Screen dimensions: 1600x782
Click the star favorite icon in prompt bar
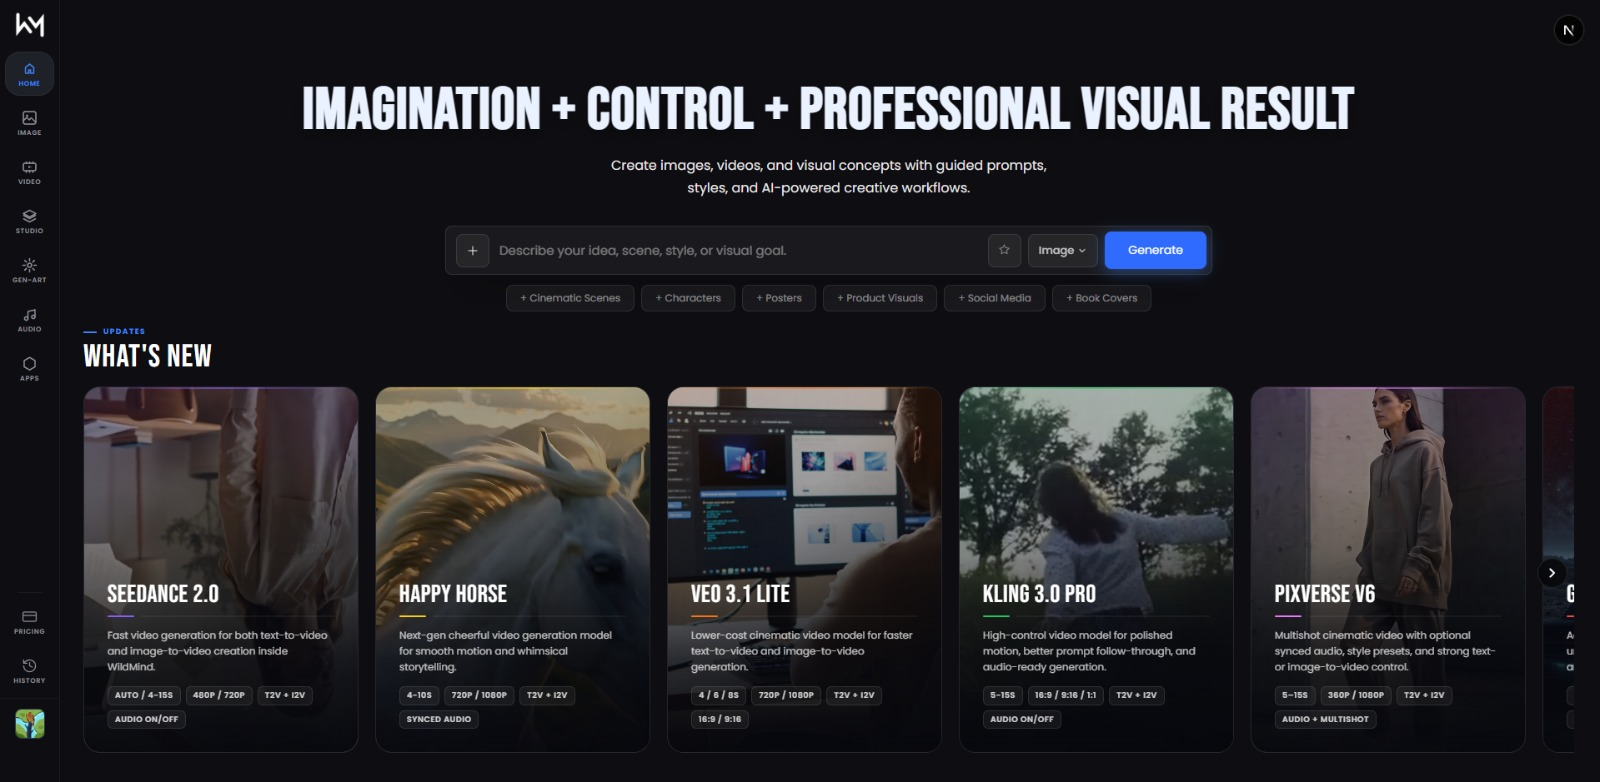(1004, 250)
